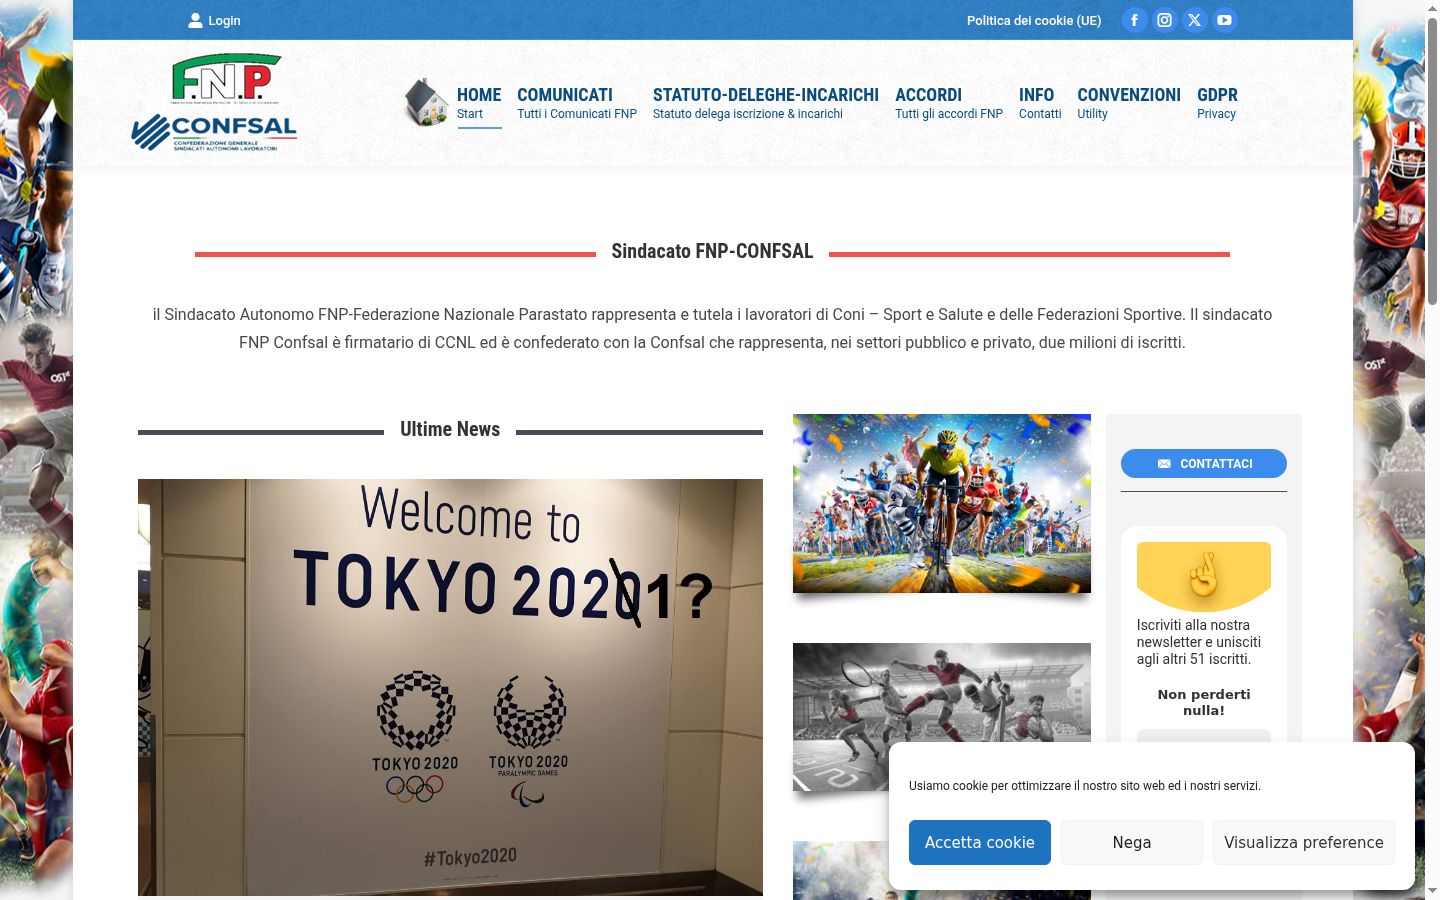
Task: Decline cookies with Nega button
Action: [1132, 842]
